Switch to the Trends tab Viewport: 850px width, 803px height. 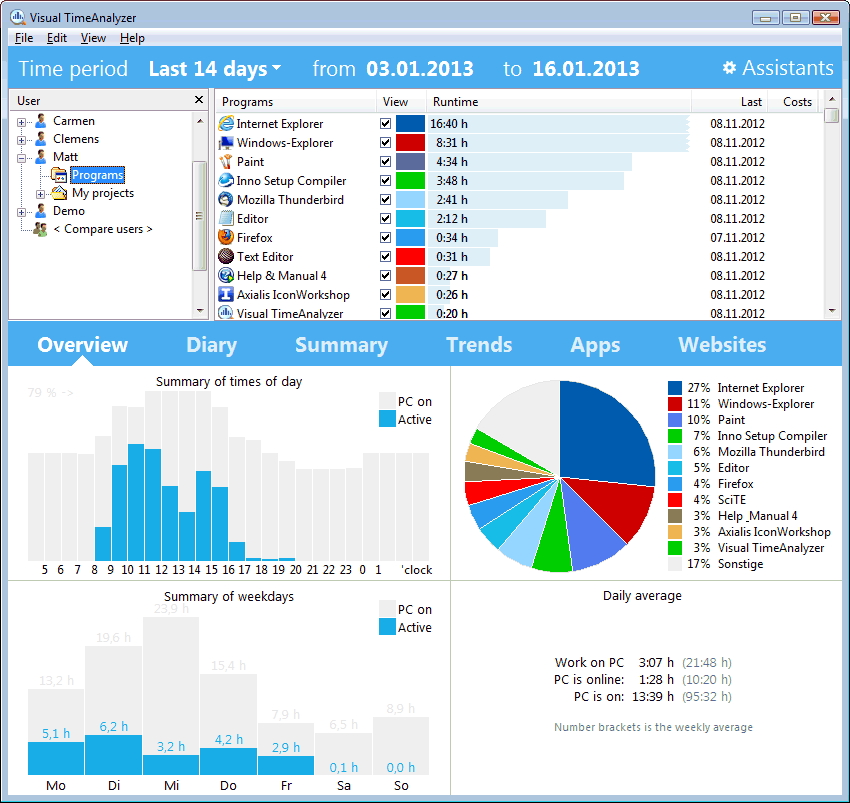pyautogui.click(x=478, y=344)
